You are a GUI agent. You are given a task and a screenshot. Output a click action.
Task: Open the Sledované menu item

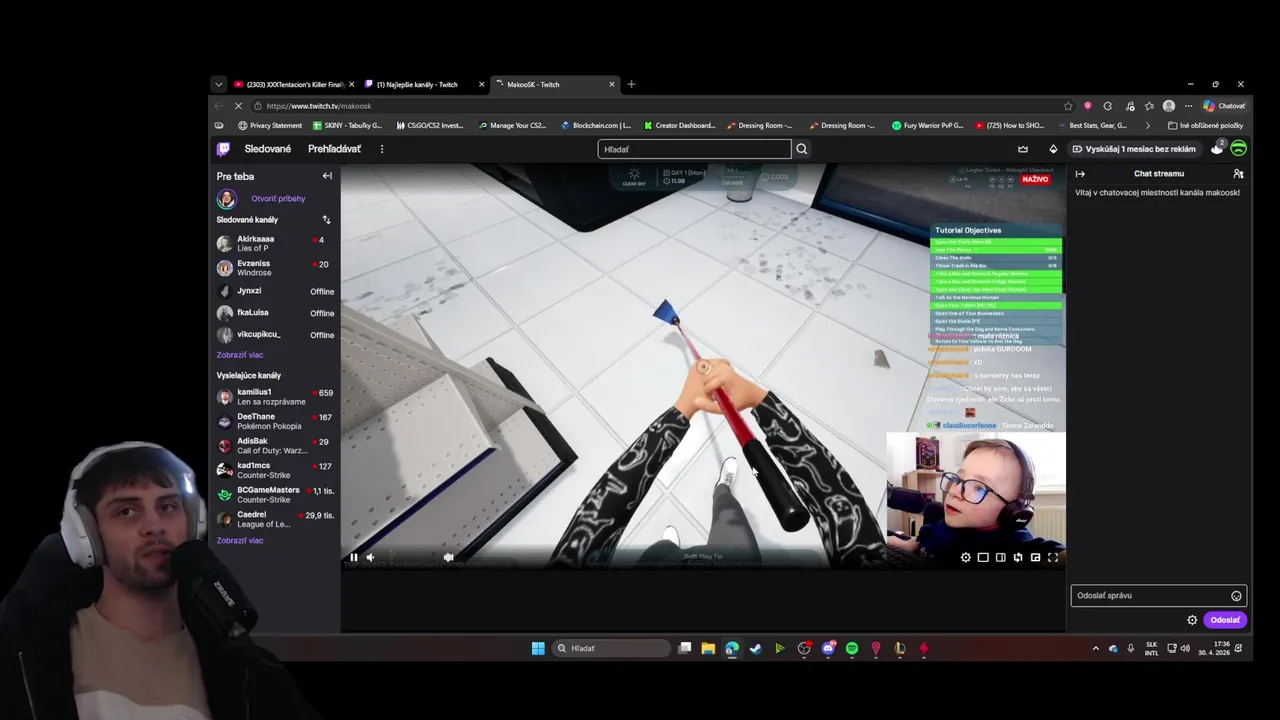point(268,149)
